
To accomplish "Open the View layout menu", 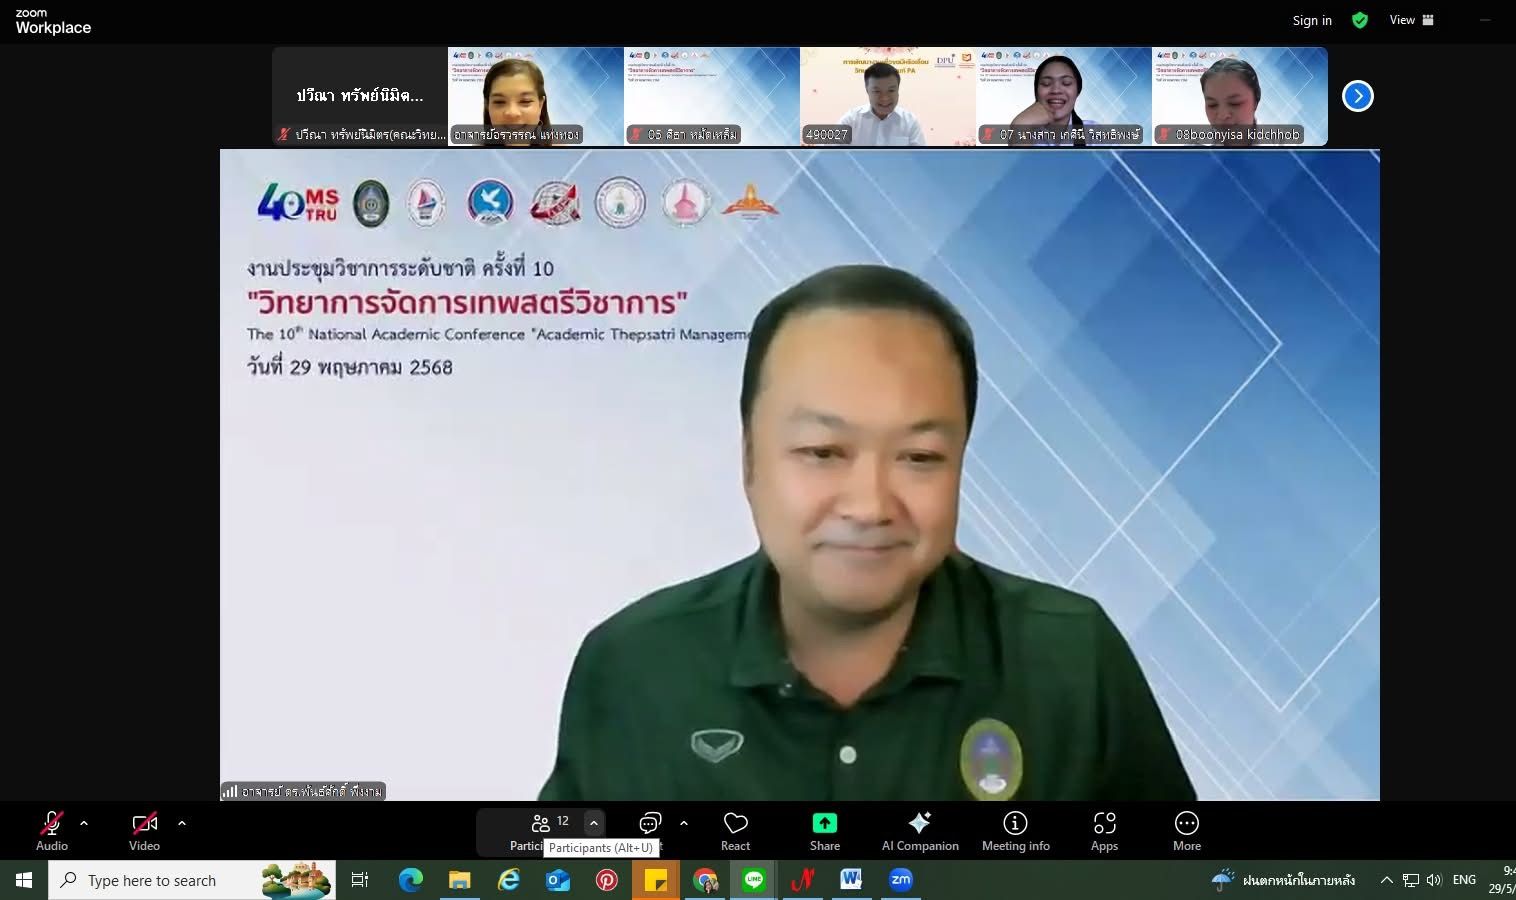I will [x=1411, y=20].
